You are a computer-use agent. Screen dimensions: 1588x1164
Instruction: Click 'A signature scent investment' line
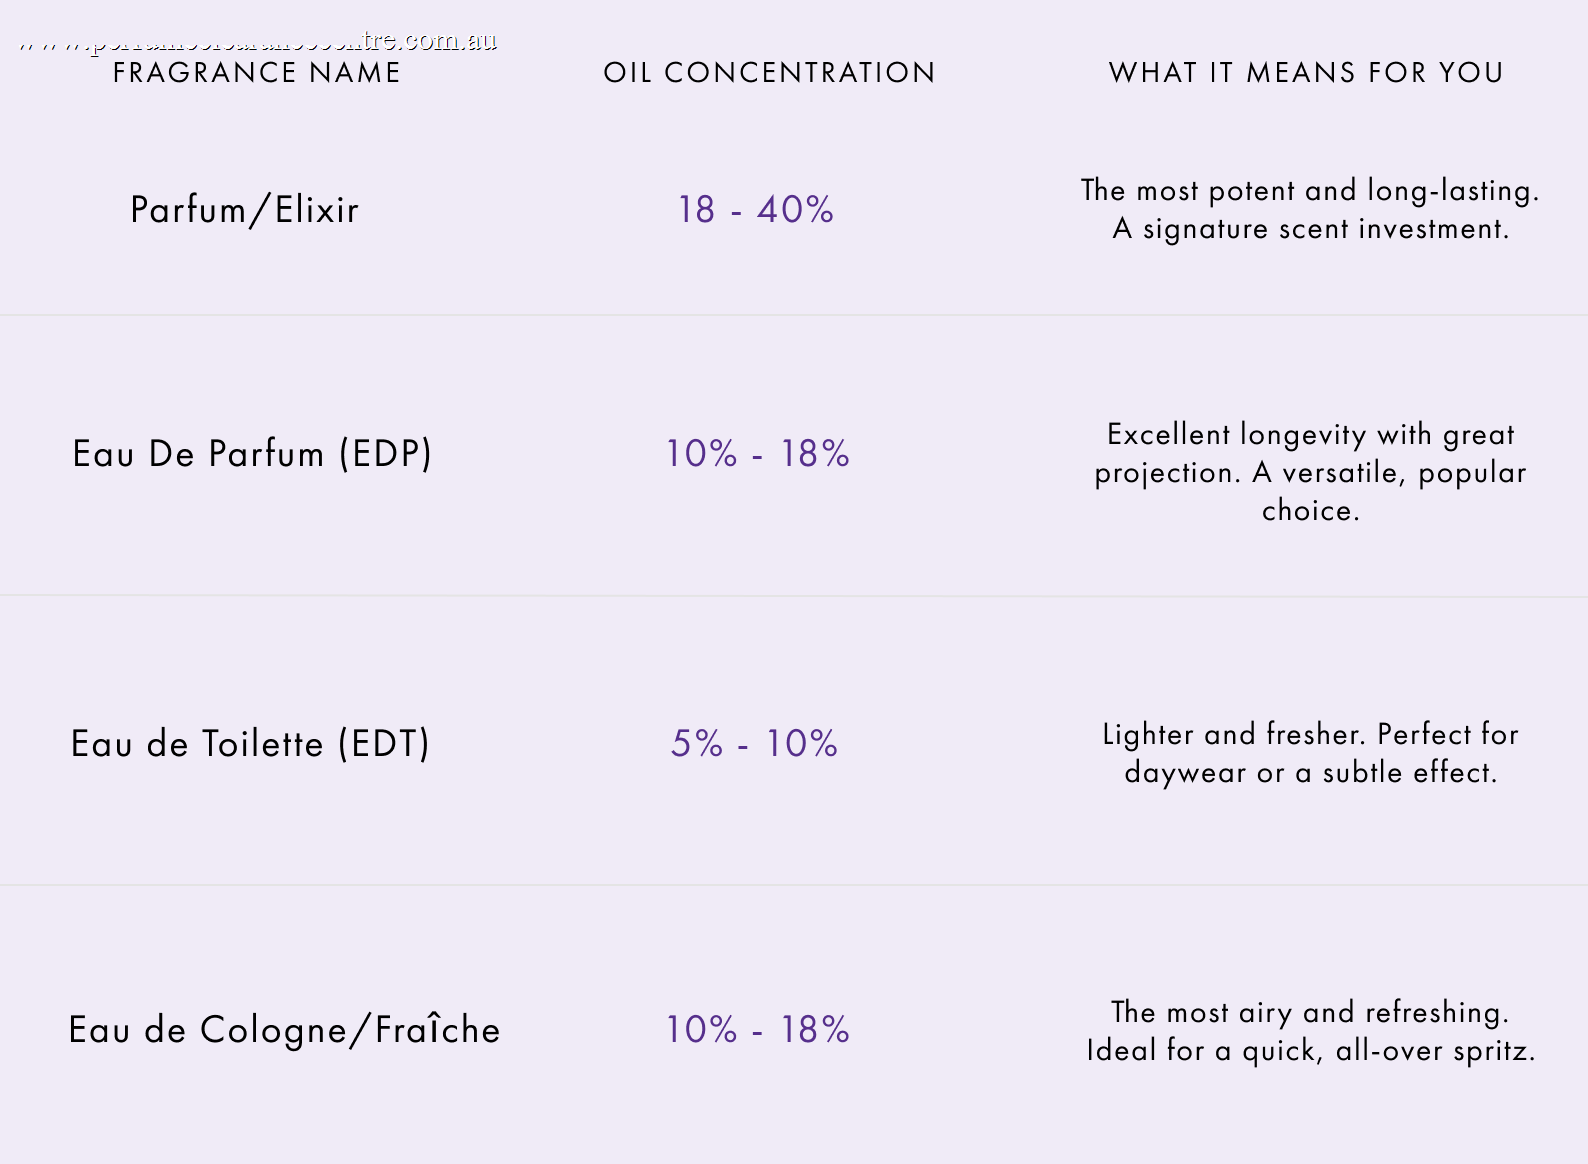1310,229
